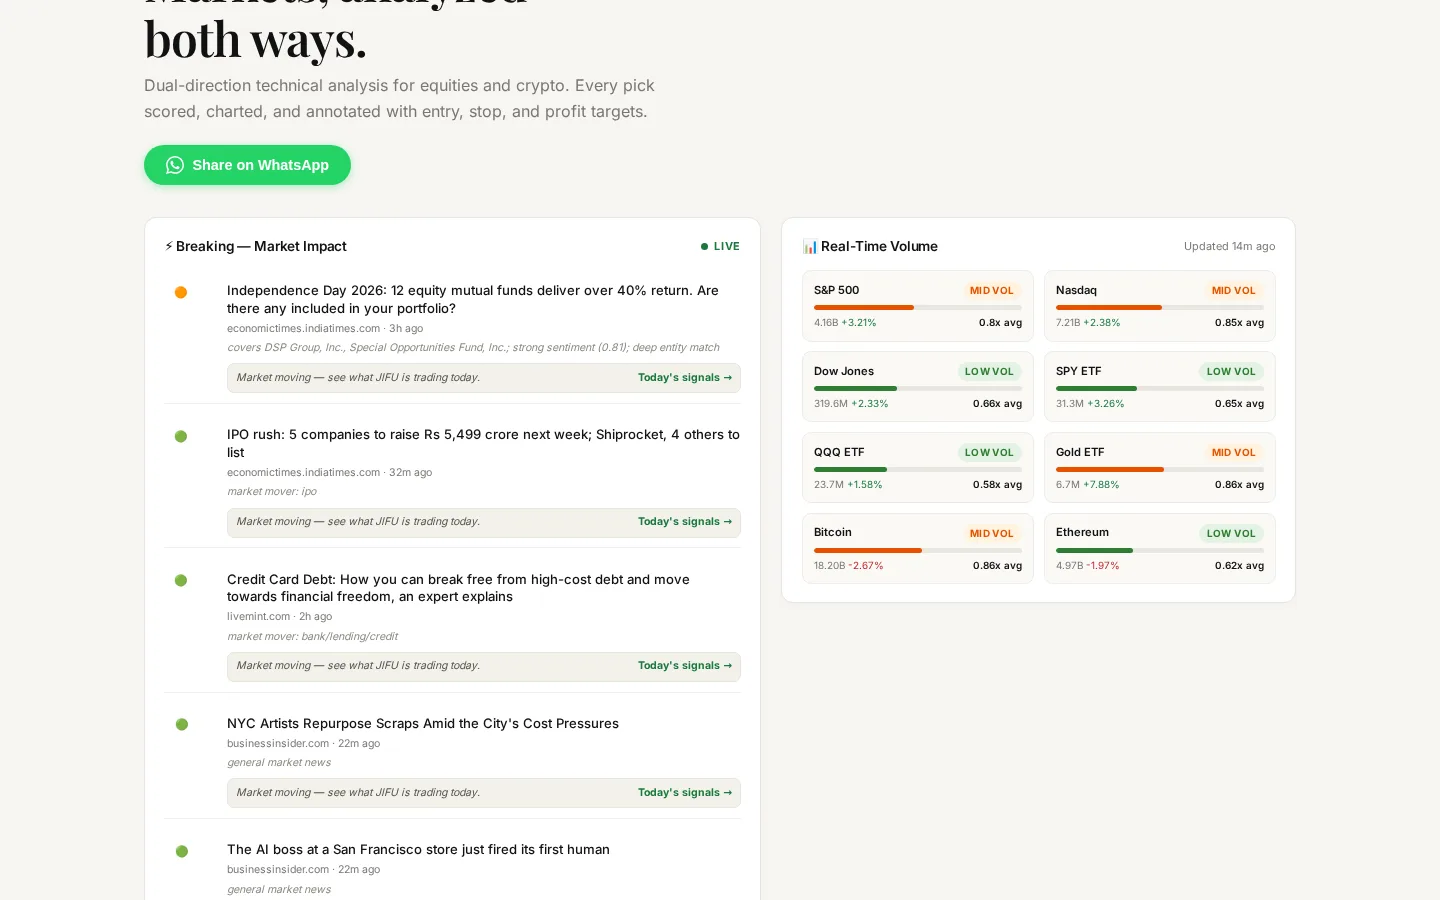Click the green dot beside the IPO rush headline

181,436
